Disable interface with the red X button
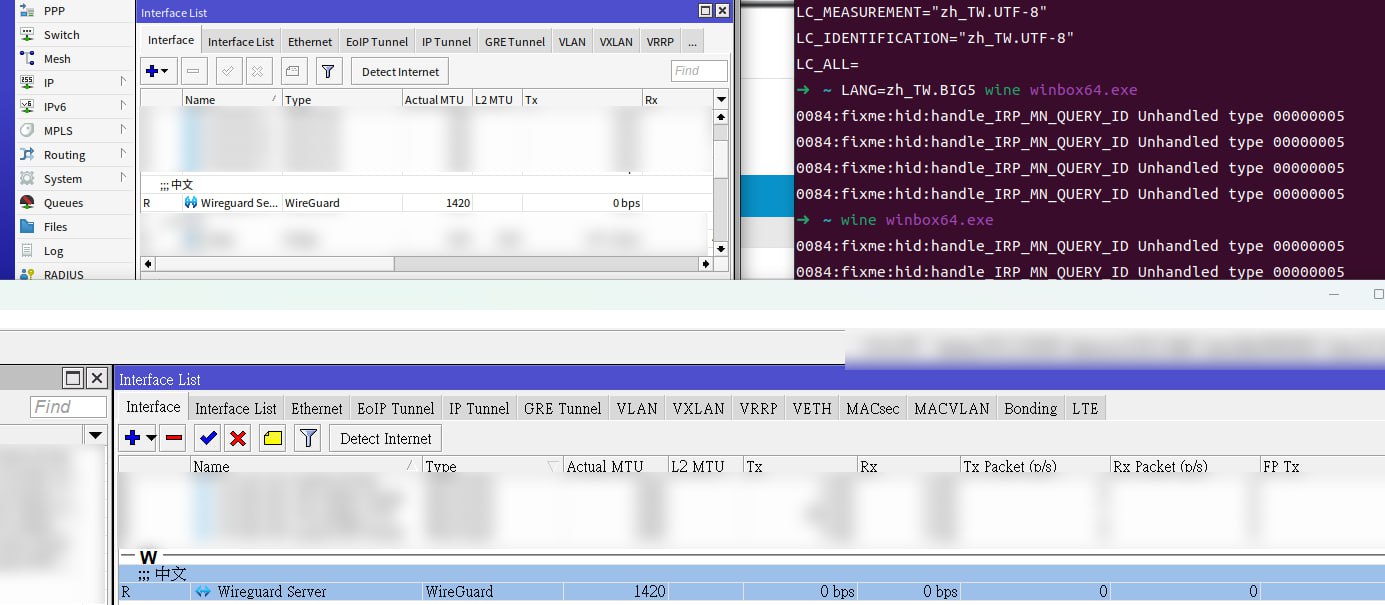Viewport: 1385px width, 605px height. [238, 438]
